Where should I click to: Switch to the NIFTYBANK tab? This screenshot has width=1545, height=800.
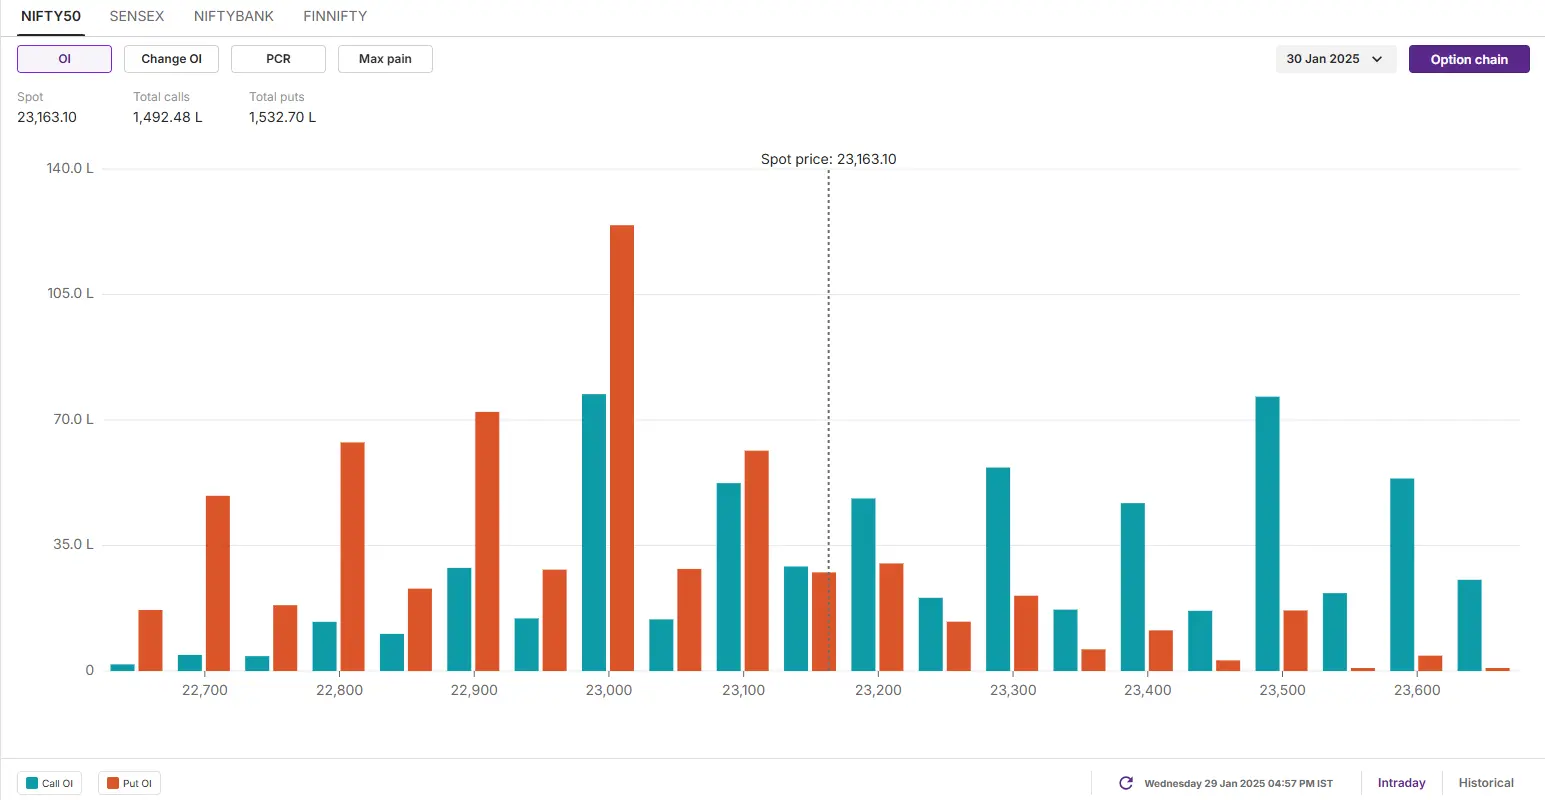[234, 16]
